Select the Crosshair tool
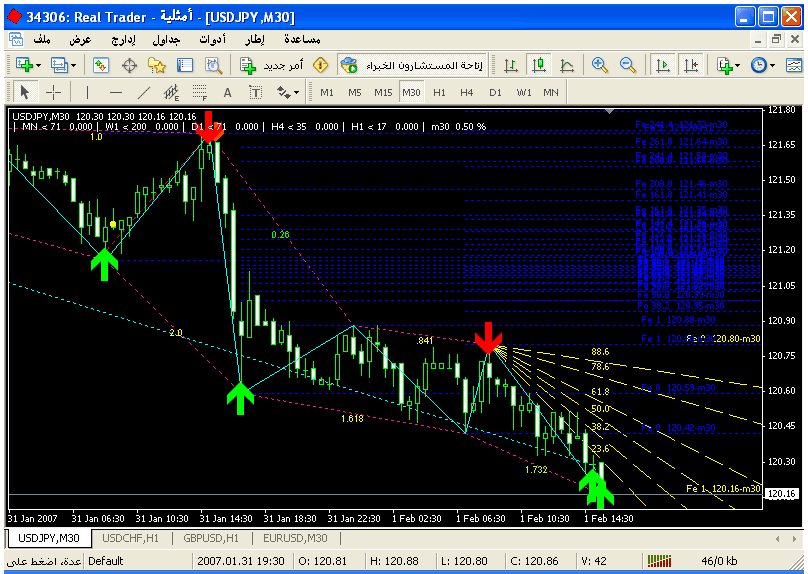 (53, 92)
